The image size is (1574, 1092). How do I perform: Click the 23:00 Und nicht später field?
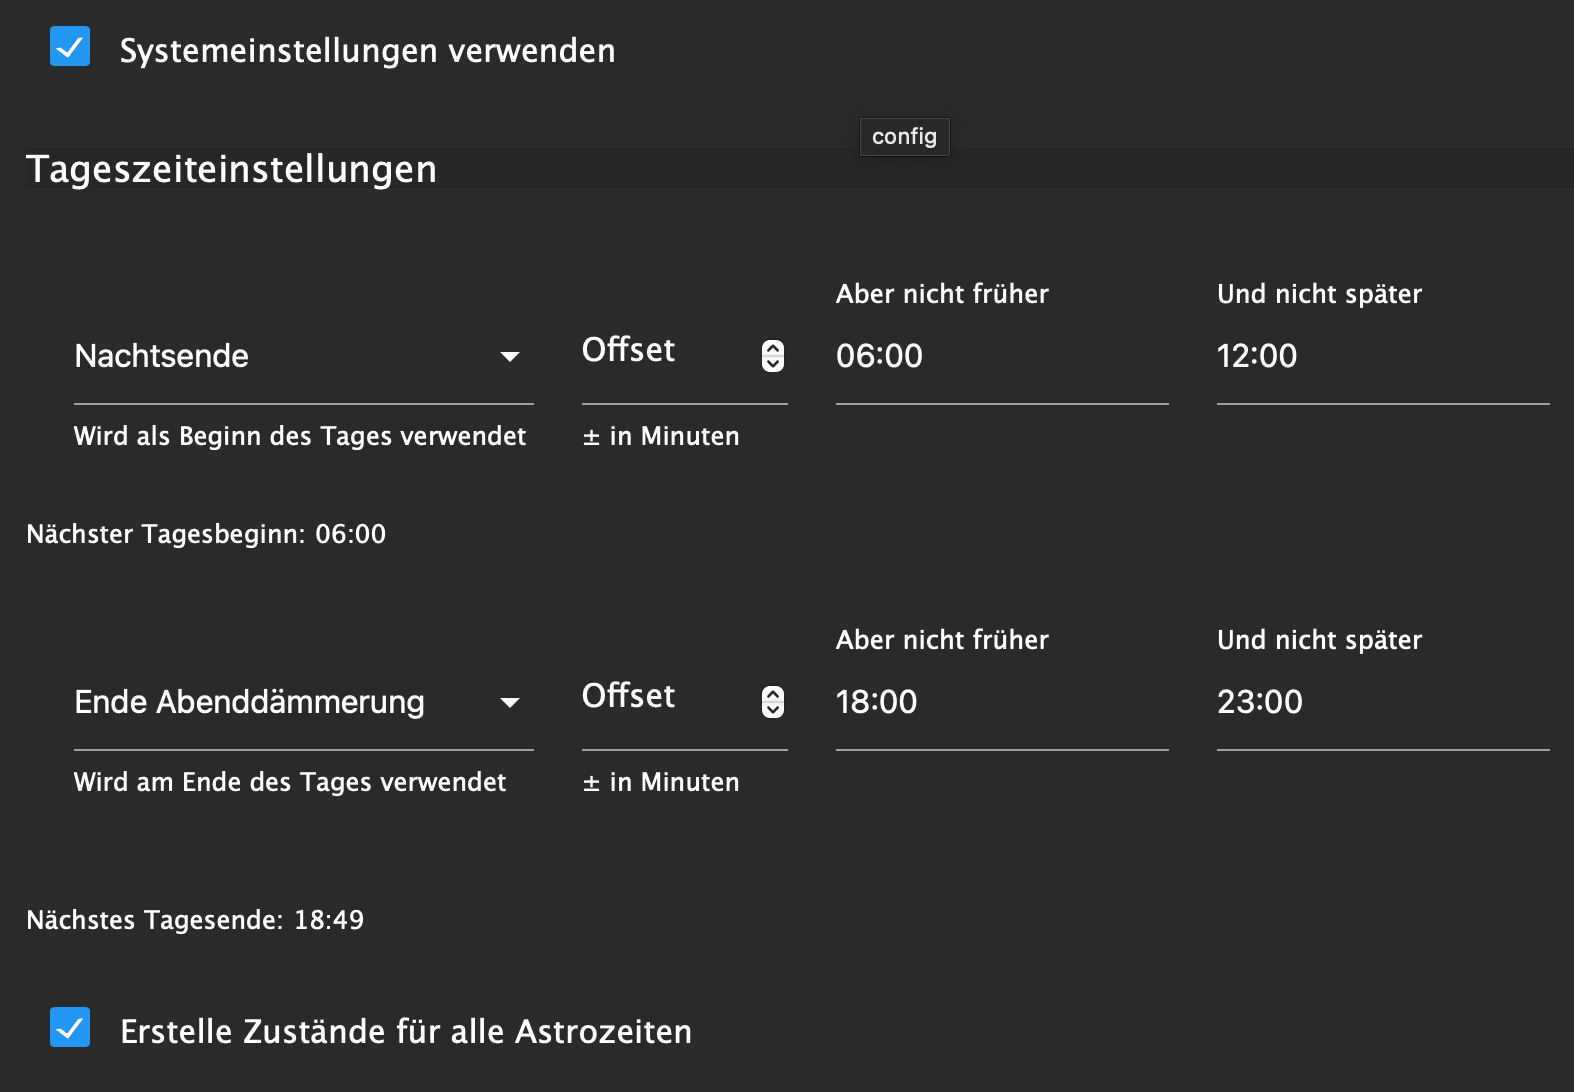click(x=1382, y=702)
